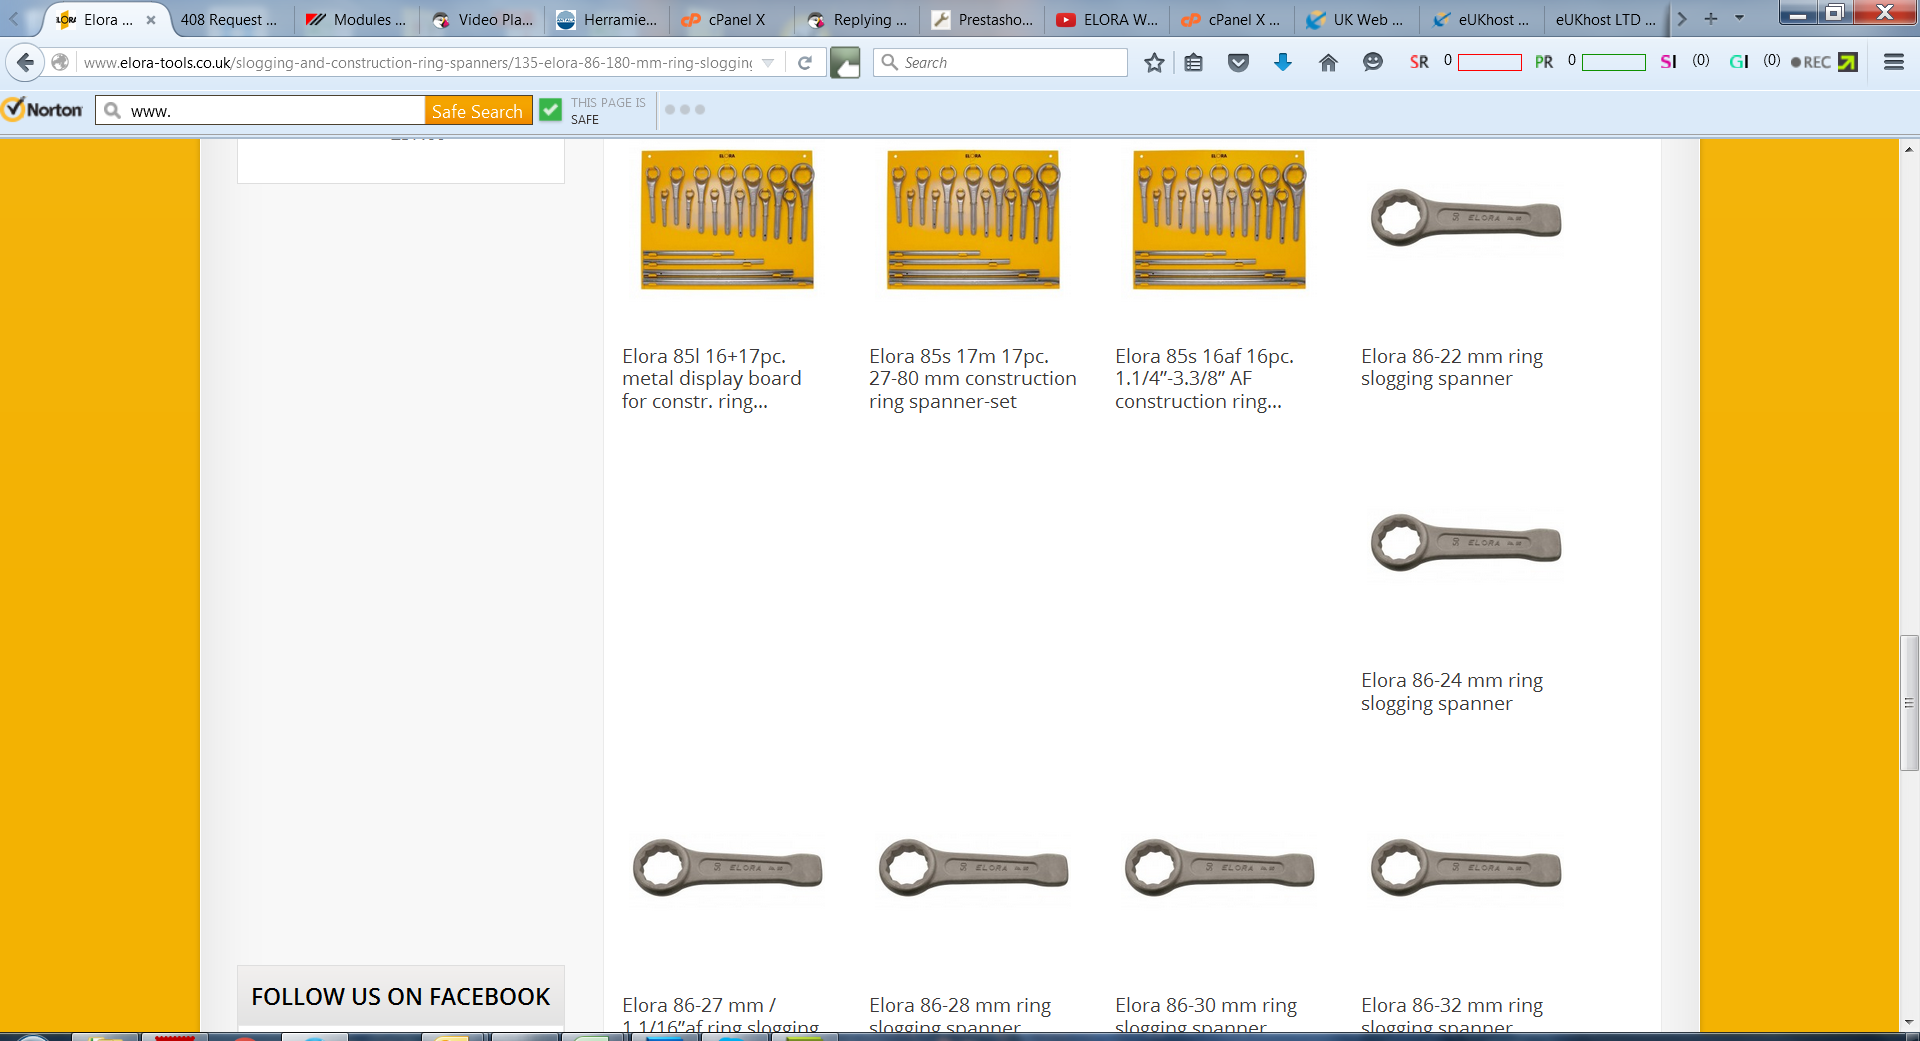Switch to the Herramie... tab
This screenshot has height=1041, width=1920.
608,19
